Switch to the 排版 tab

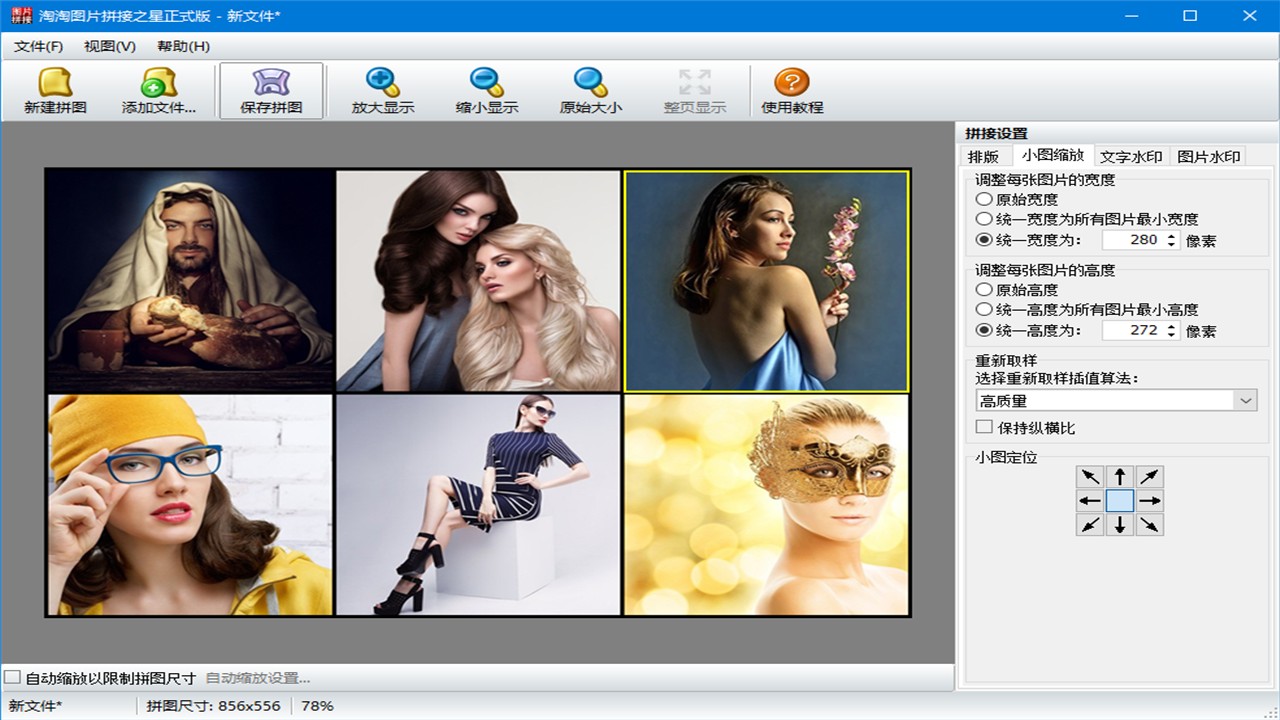[x=983, y=156]
